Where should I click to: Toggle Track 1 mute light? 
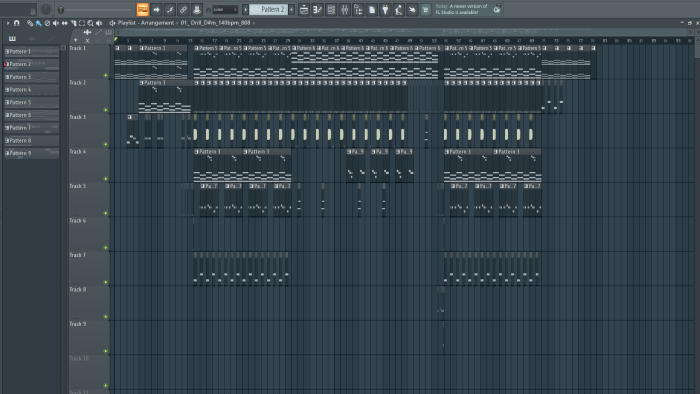click(106, 75)
